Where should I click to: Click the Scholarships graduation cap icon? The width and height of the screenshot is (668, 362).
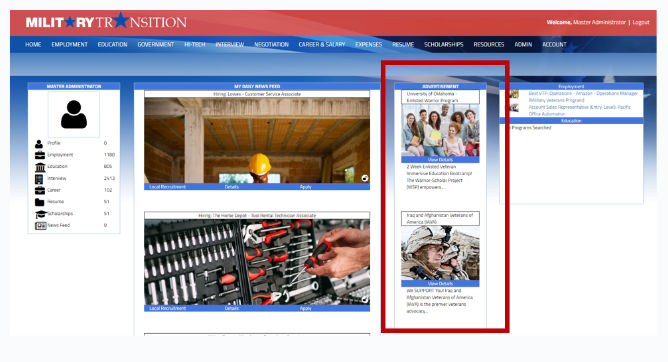(41, 214)
